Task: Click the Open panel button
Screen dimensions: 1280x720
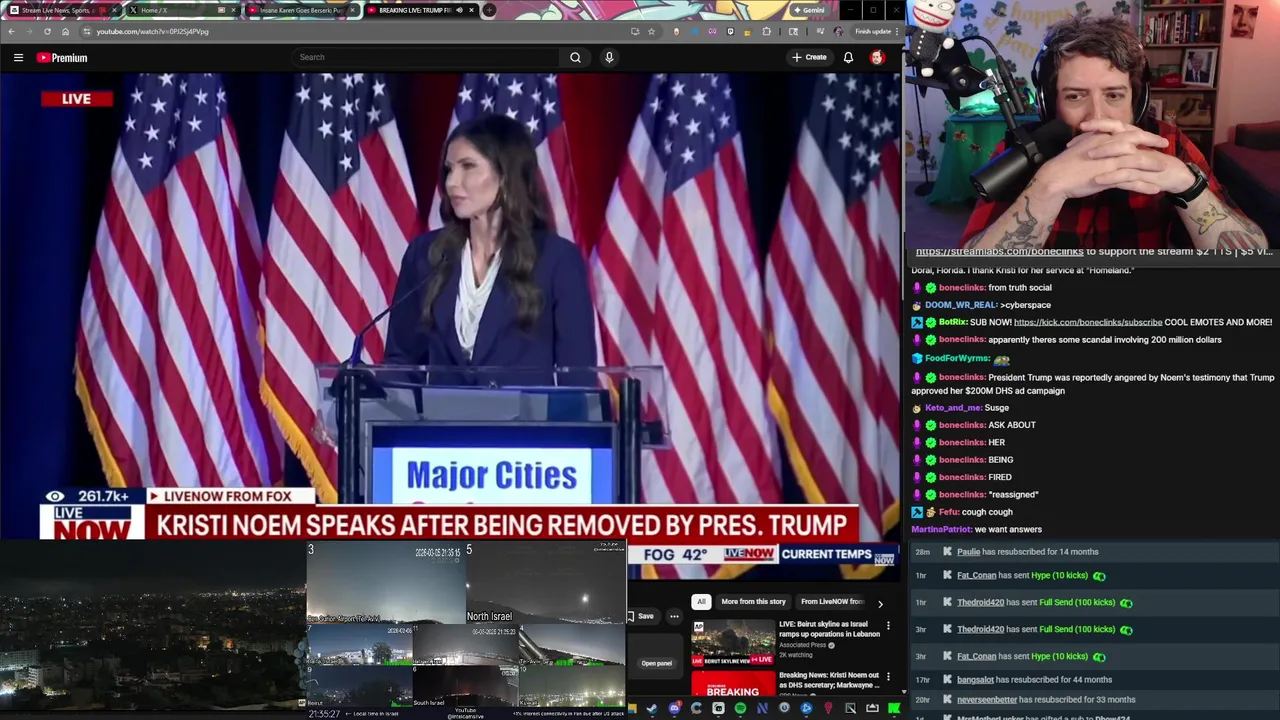Action: pyautogui.click(x=657, y=663)
